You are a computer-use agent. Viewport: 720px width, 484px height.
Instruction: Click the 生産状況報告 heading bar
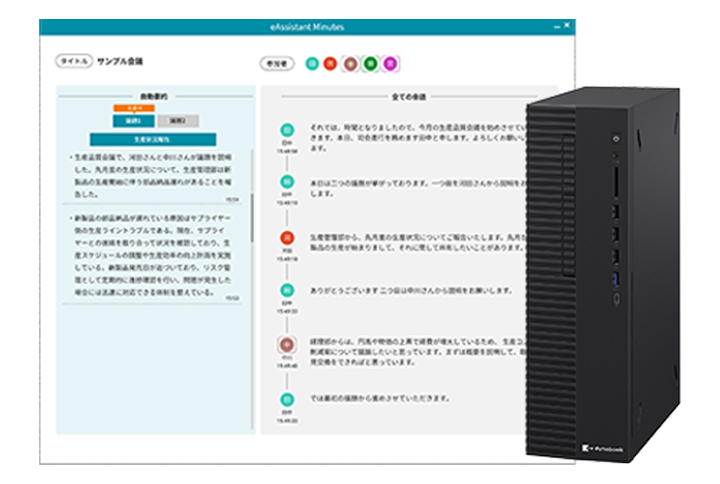pos(154,140)
